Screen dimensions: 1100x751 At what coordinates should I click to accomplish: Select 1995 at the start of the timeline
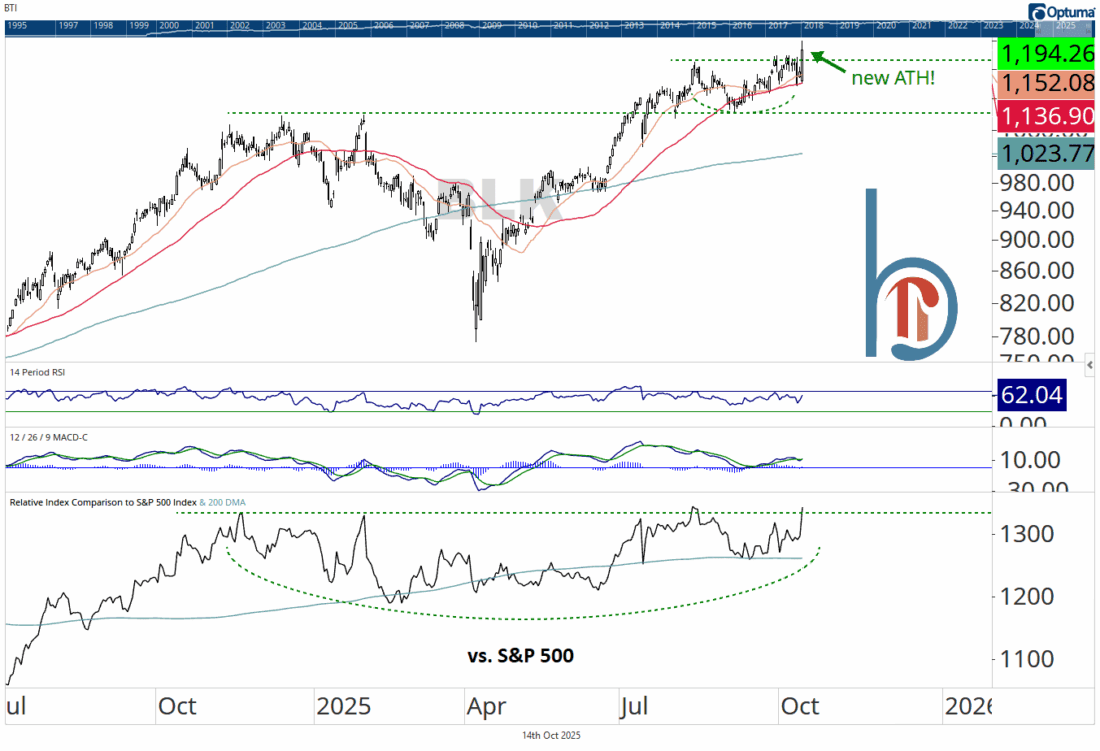(x=18, y=24)
